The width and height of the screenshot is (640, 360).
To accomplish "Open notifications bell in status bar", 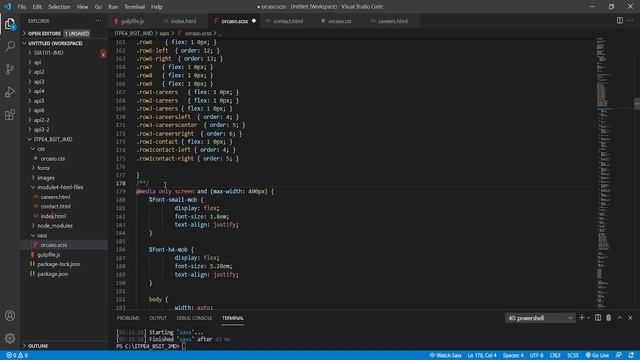I will pyautogui.click(x=631, y=356).
